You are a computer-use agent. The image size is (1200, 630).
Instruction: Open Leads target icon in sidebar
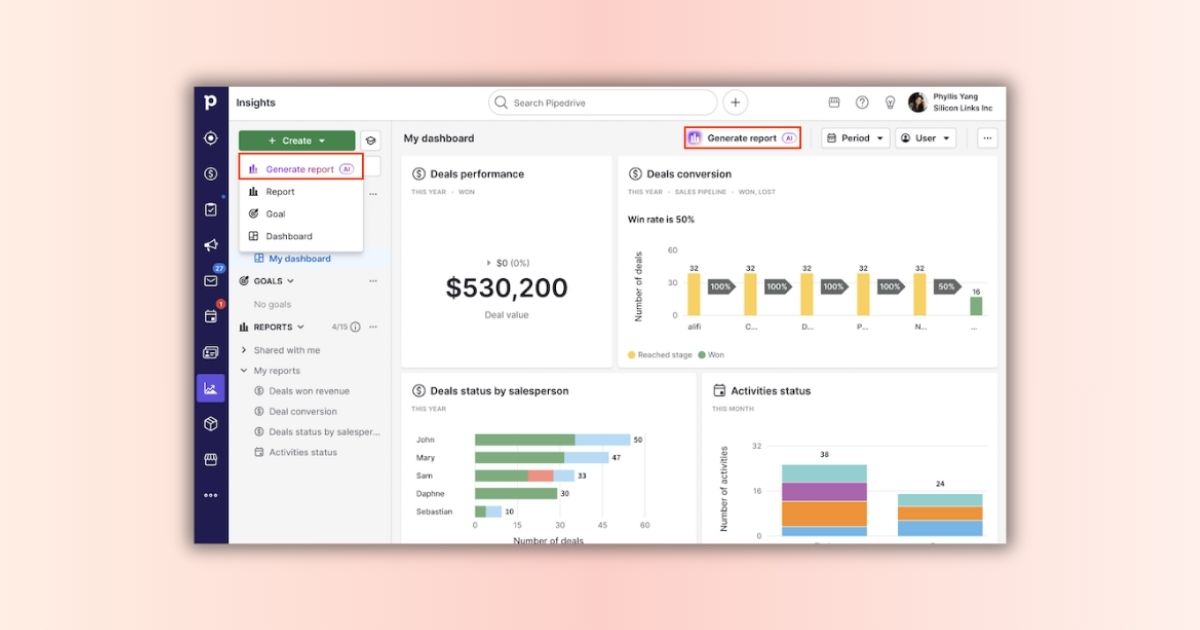210,138
